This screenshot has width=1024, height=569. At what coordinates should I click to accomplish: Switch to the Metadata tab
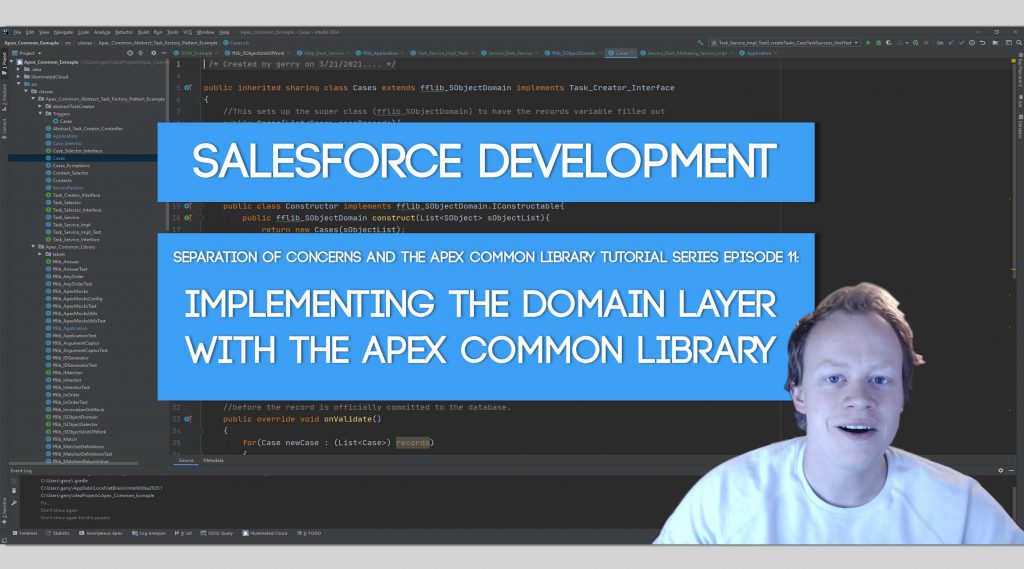214,461
